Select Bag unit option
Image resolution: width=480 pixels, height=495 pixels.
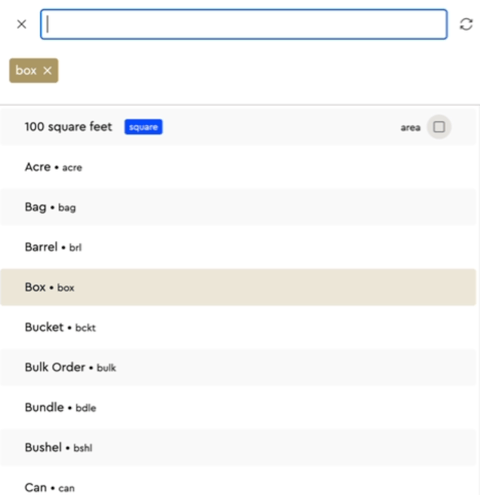(238, 207)
